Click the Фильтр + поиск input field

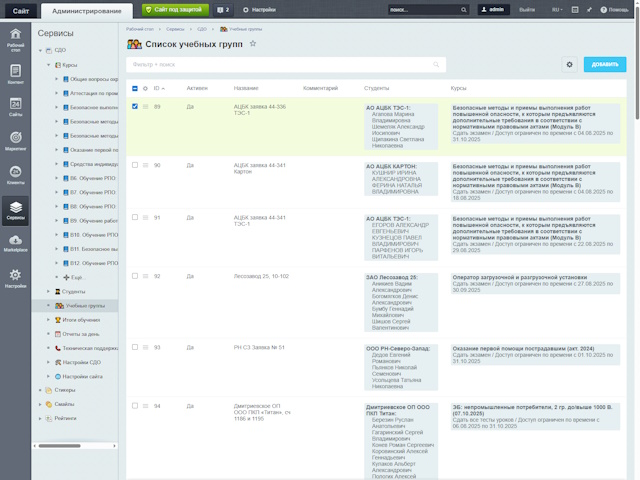[x=286, y=64]
